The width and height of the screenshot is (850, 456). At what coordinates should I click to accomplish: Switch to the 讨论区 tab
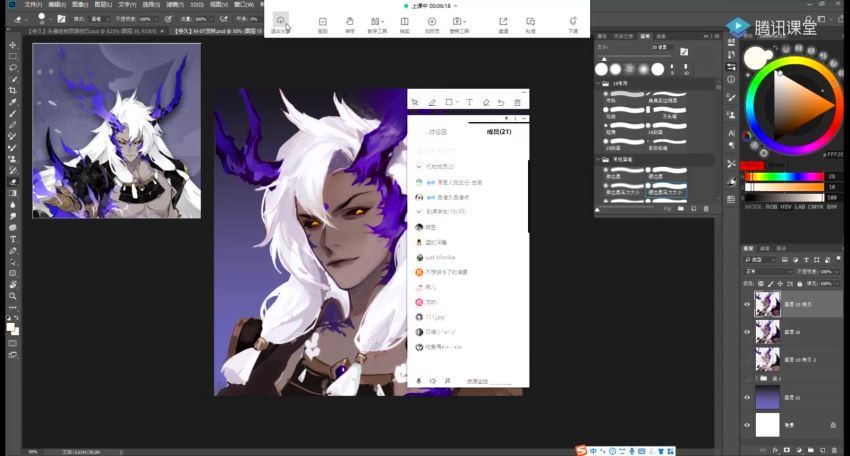pyautogui.click(x=437, y=132)
